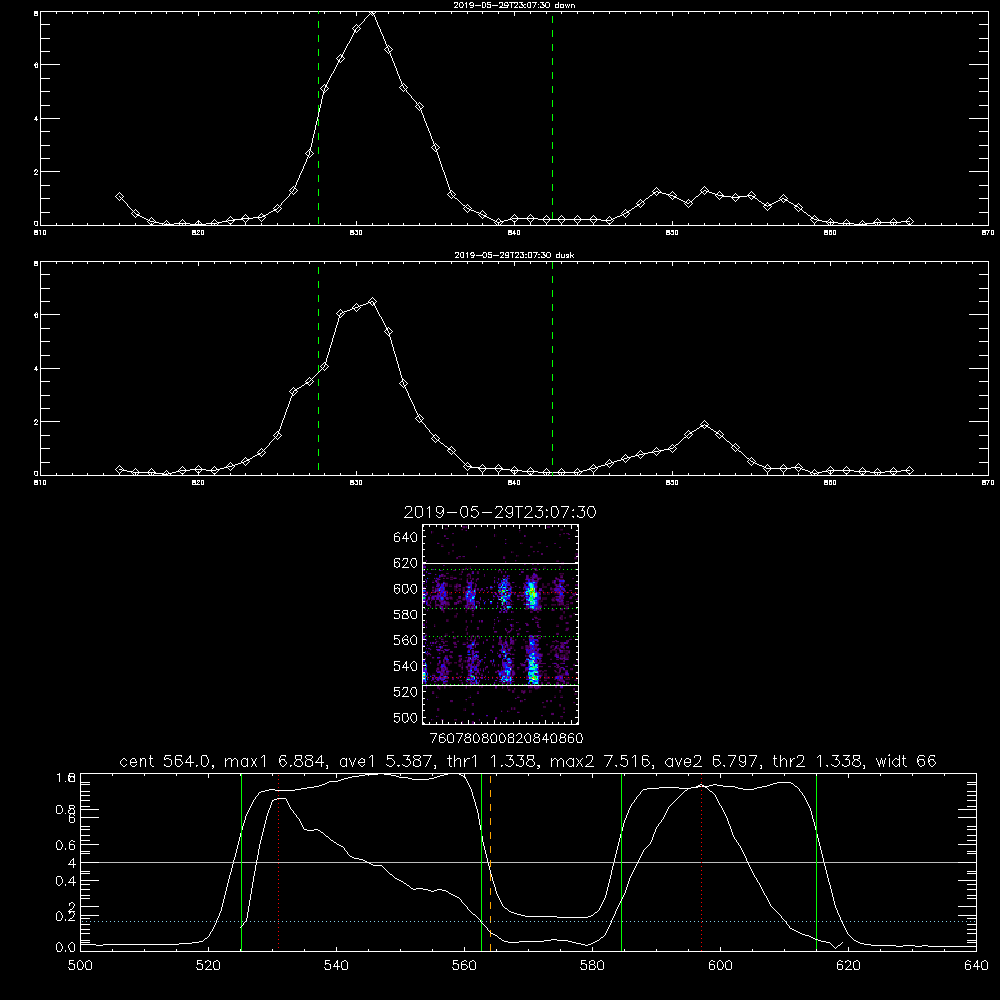Click the left green dashed line in dawn plot
The image size is (1000, 1000).
pyautogui.click(x=318, y=118)
